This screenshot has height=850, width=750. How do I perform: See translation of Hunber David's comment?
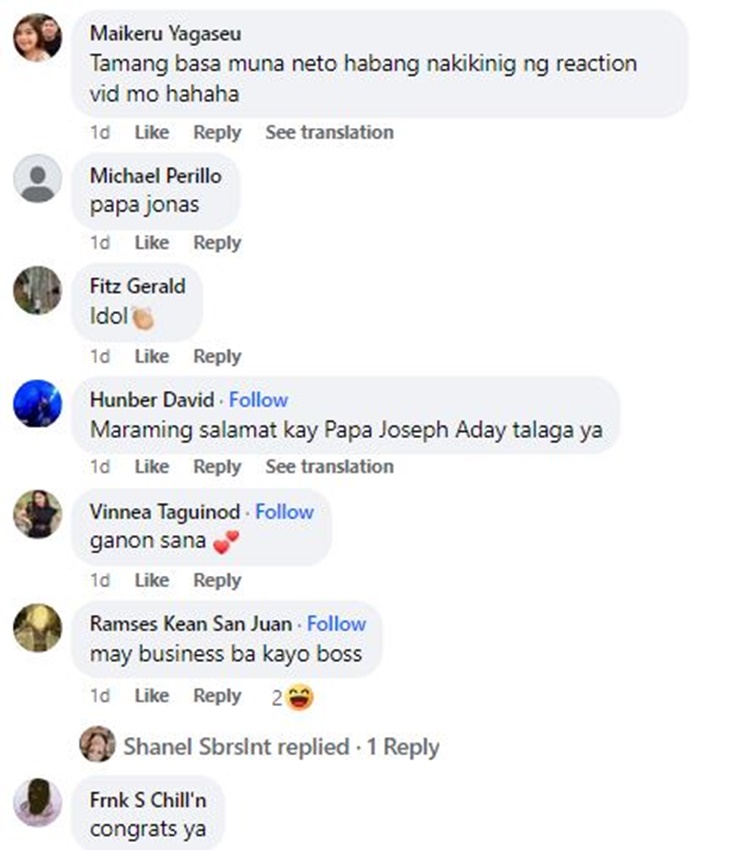click(x=329, y=466)
